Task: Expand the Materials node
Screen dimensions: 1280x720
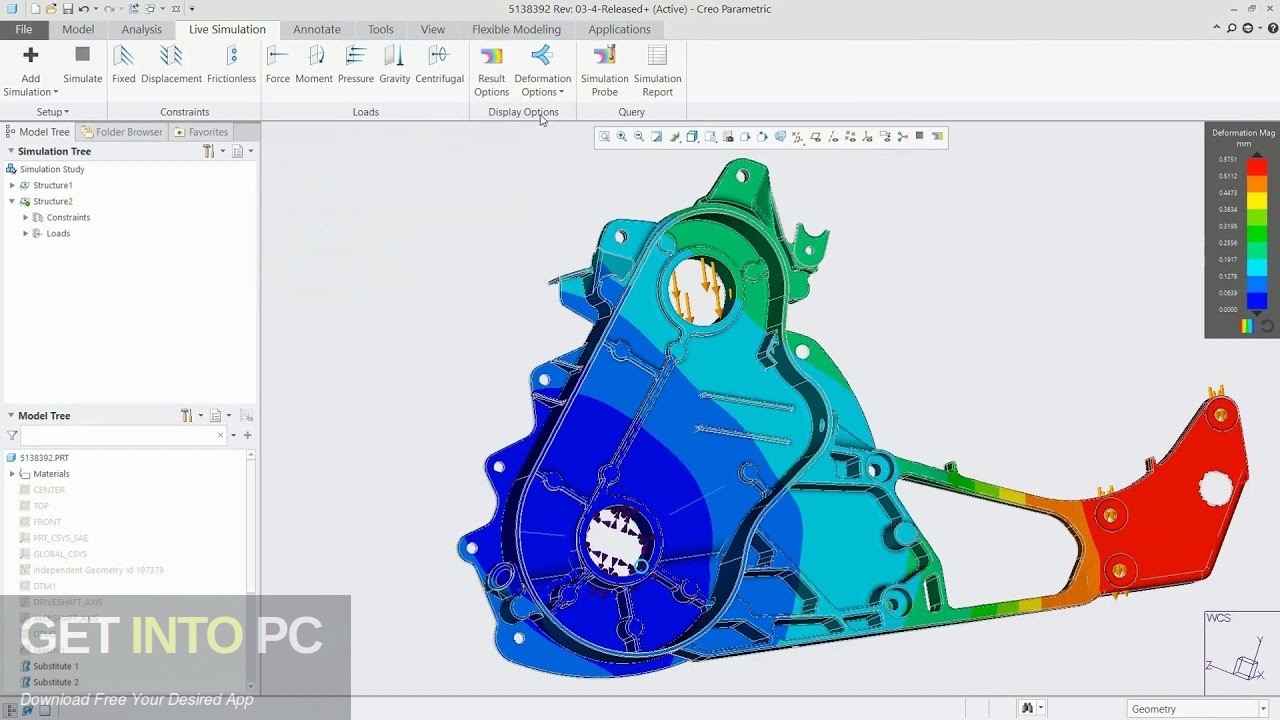Action: click(12, 474)
